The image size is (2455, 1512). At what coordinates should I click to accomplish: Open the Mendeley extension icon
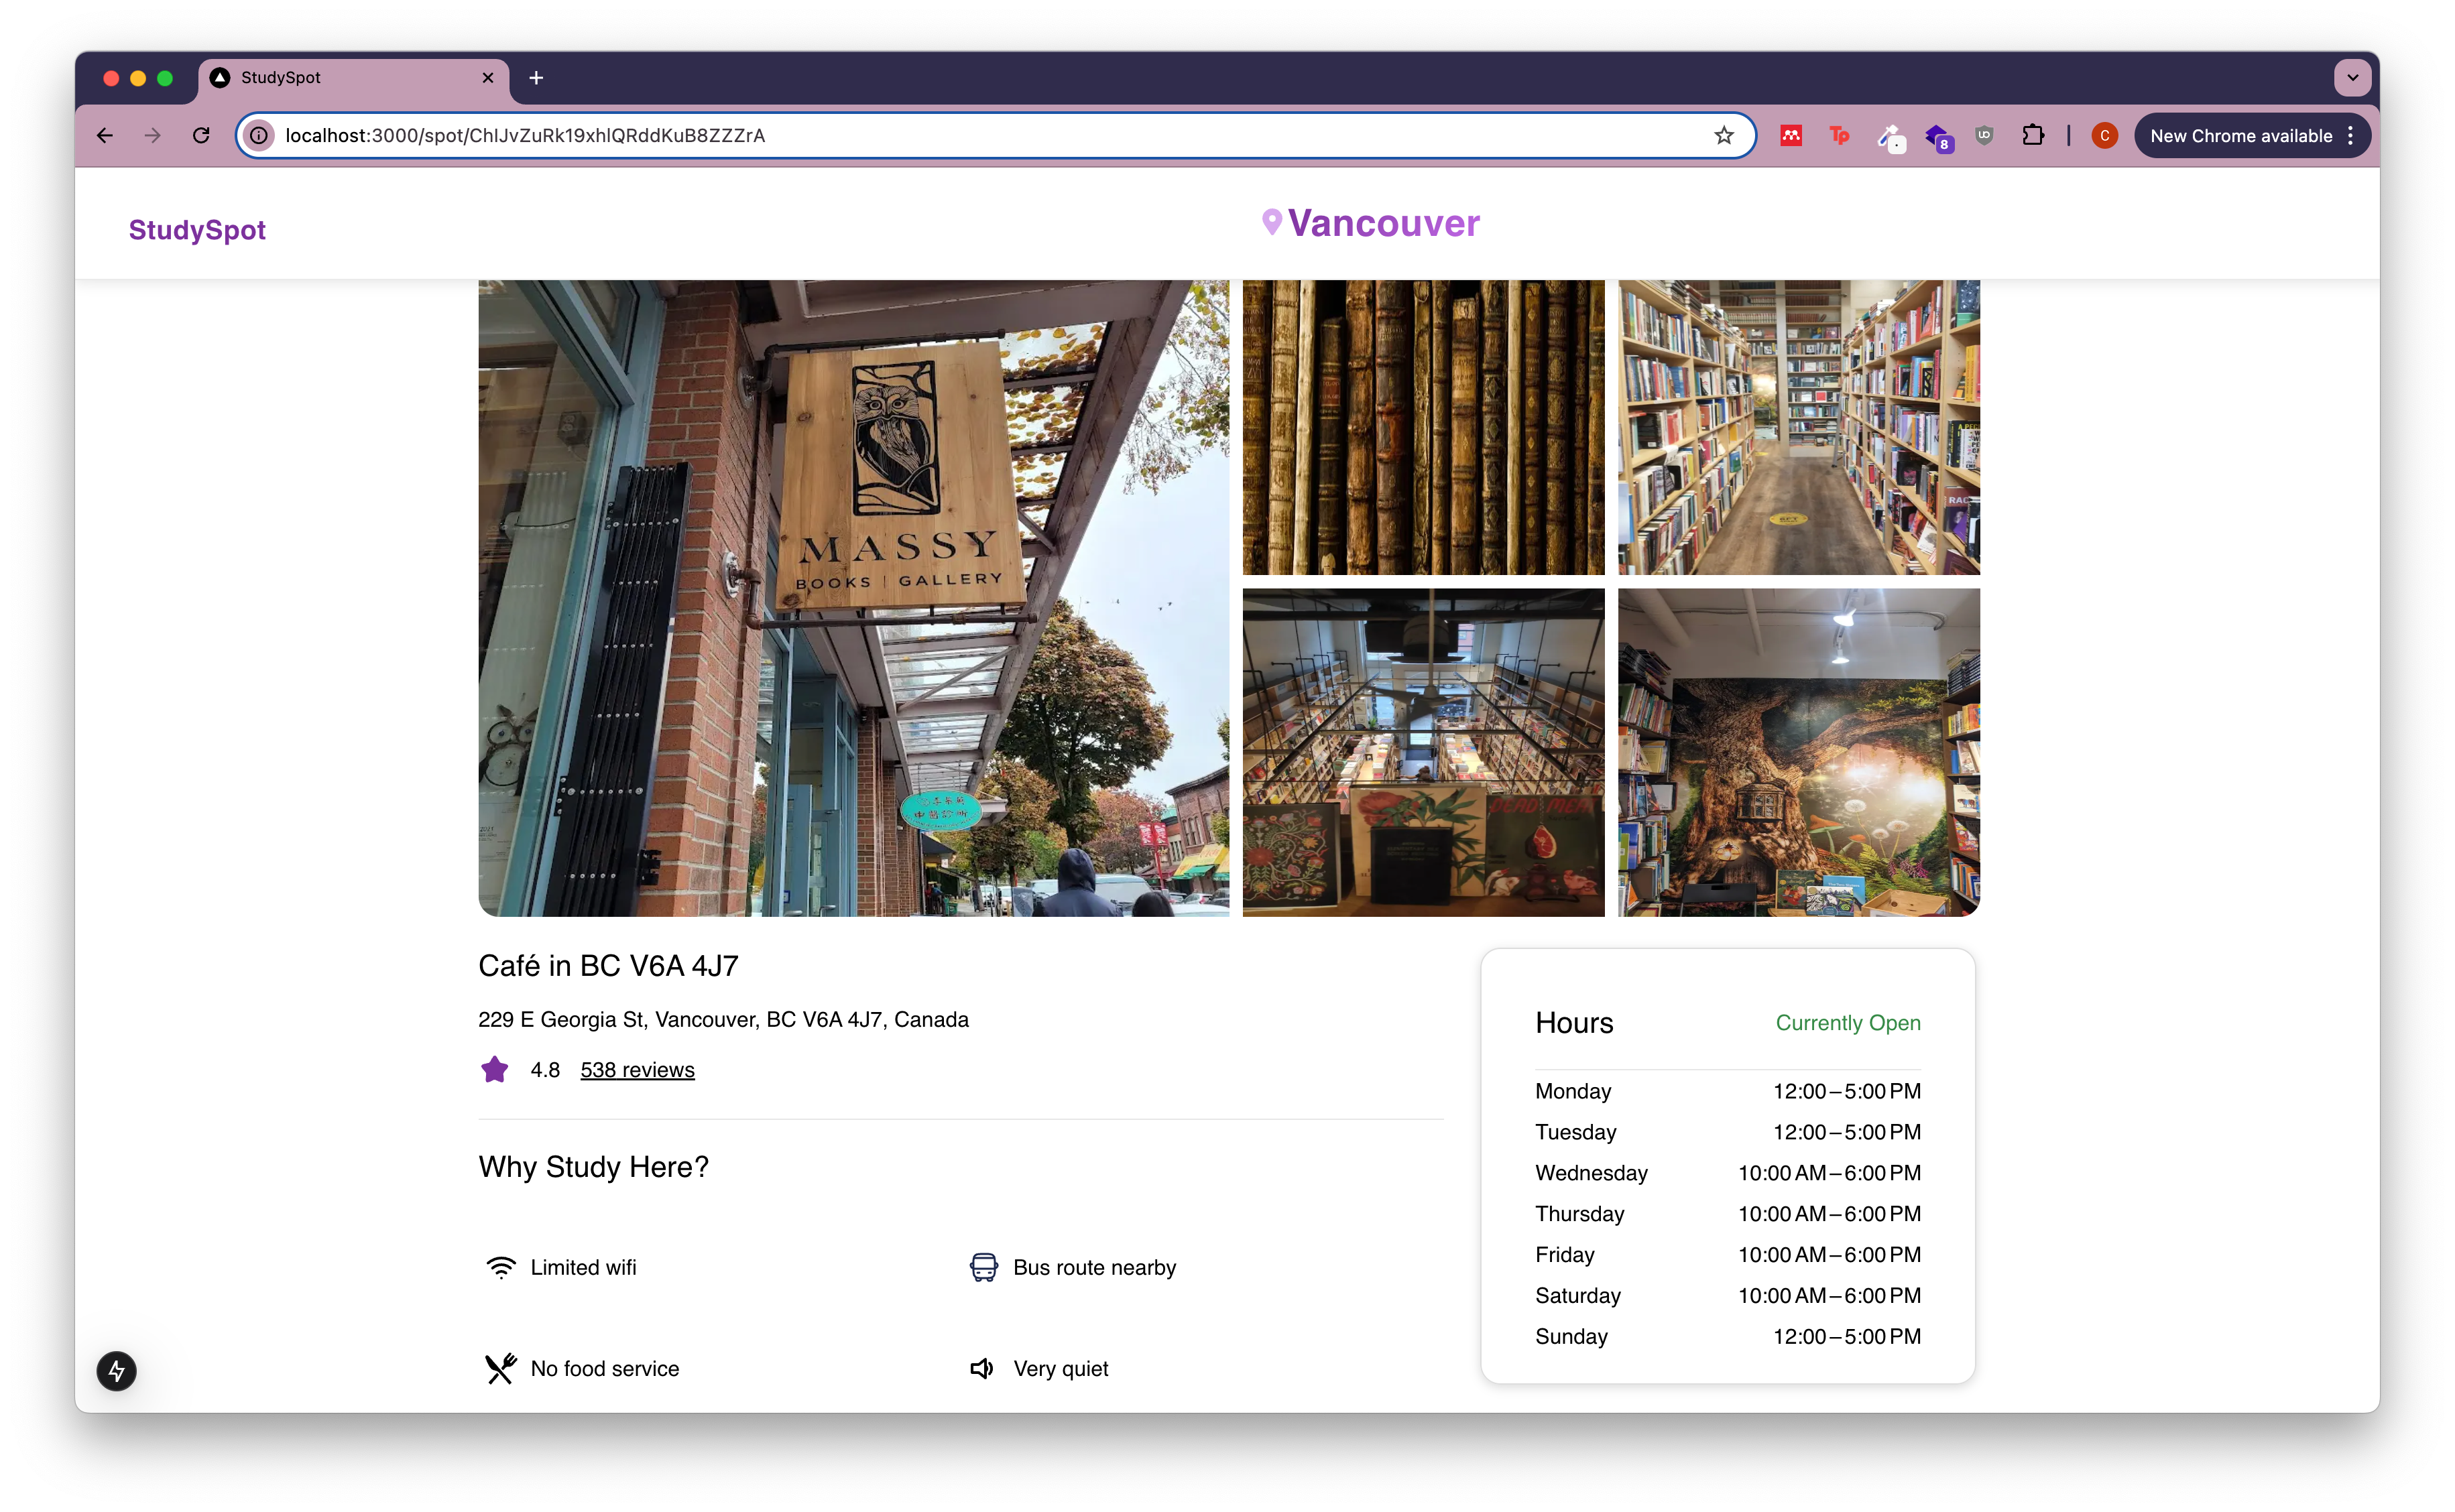[1790, 136]
